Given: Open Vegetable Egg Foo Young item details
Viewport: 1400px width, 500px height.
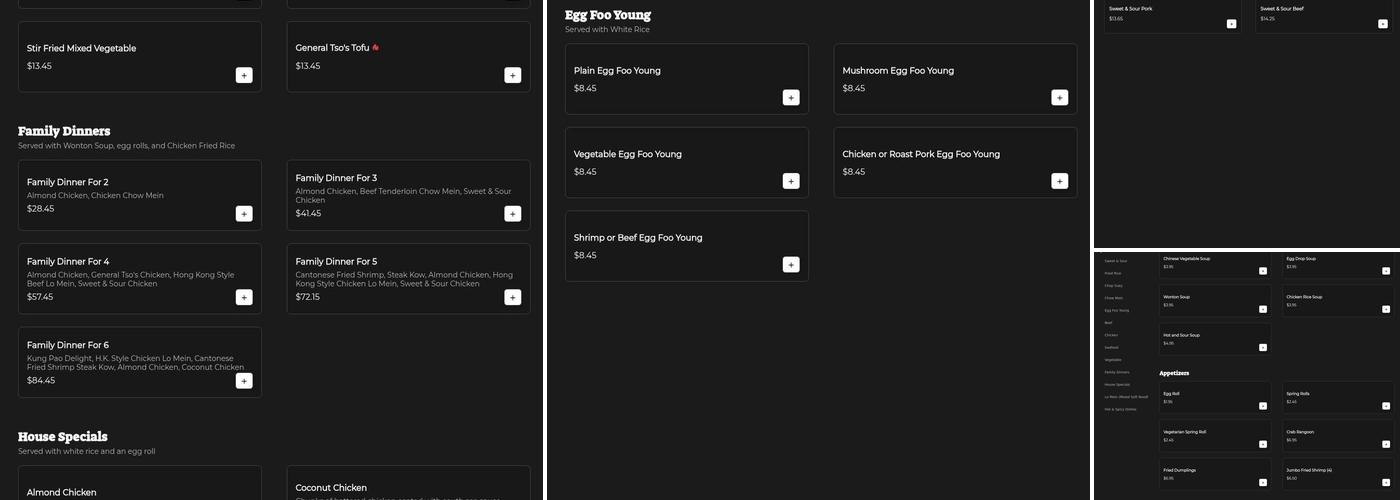Looking at the screenshot, I should (x=686, y=162).
